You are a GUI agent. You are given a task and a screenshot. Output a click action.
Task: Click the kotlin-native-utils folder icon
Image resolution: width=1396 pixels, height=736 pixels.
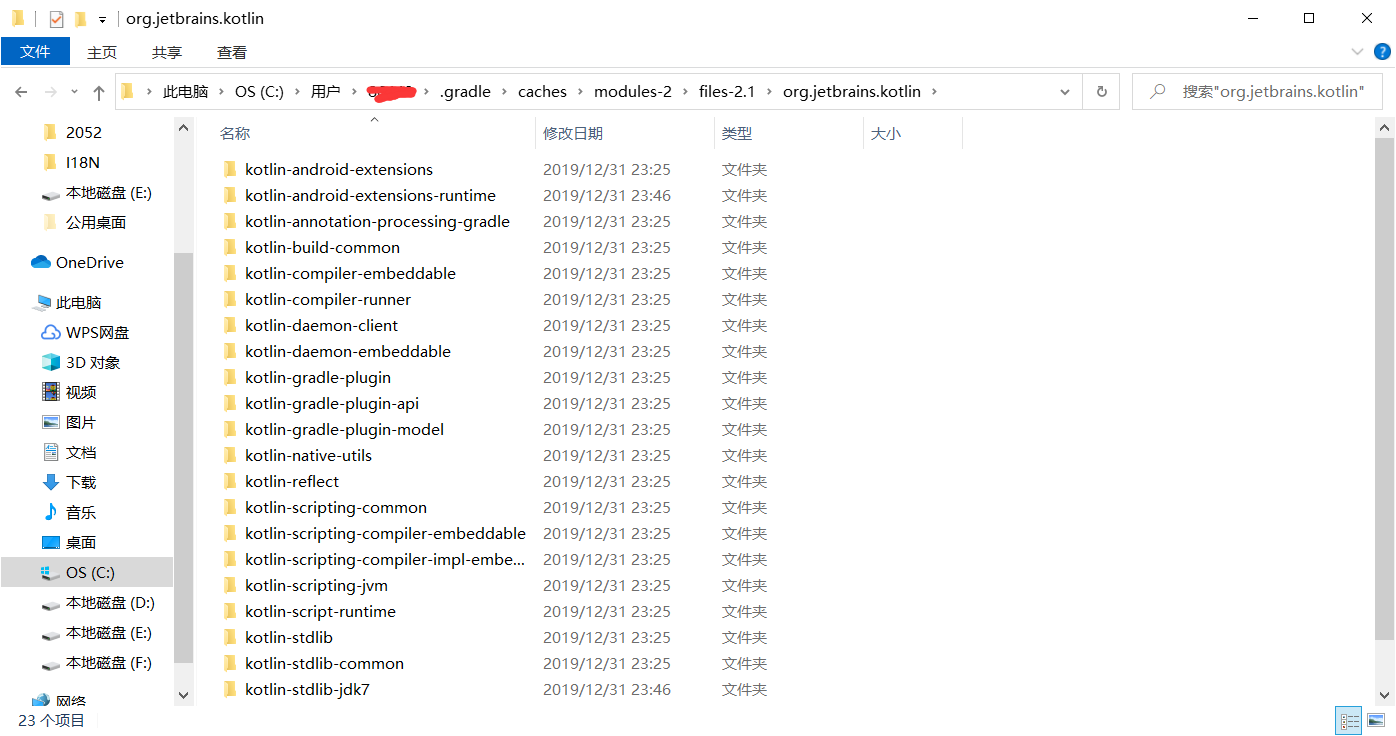point(230,455)
